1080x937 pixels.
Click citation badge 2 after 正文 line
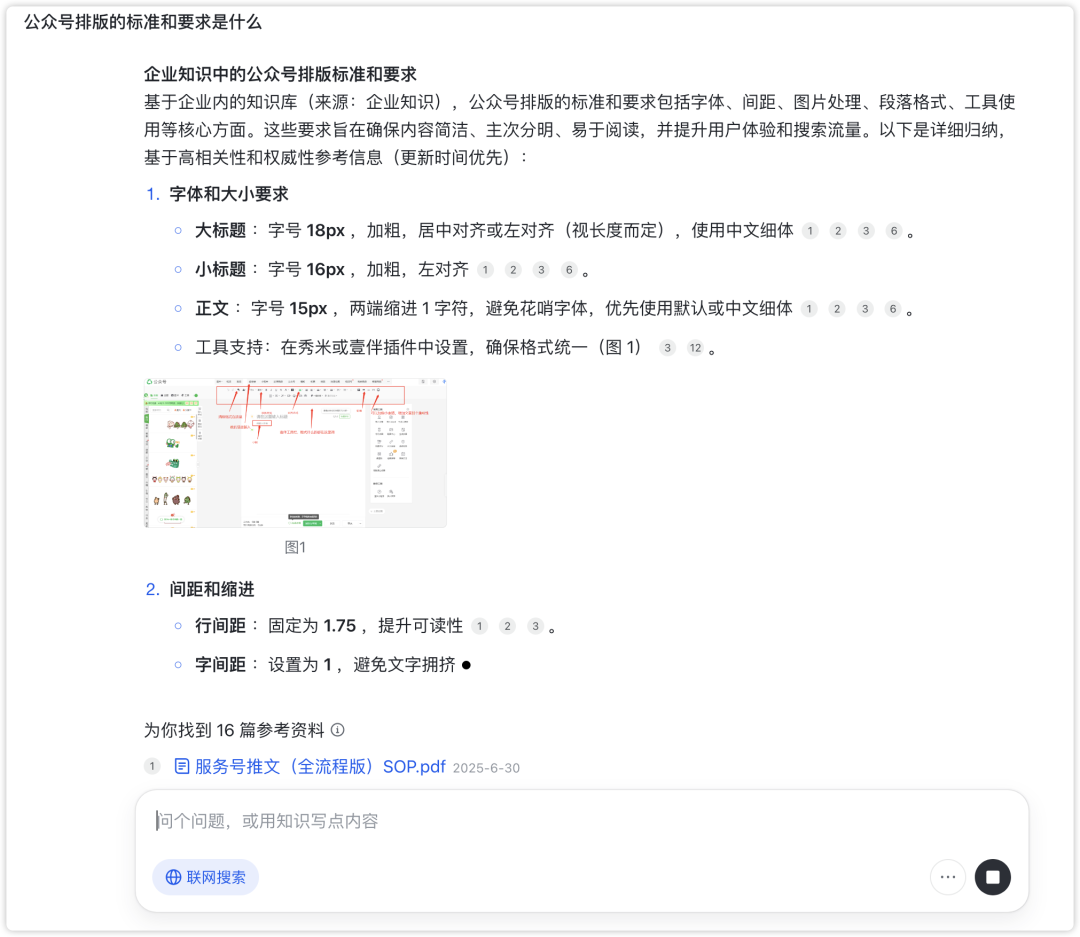(837, 309)
